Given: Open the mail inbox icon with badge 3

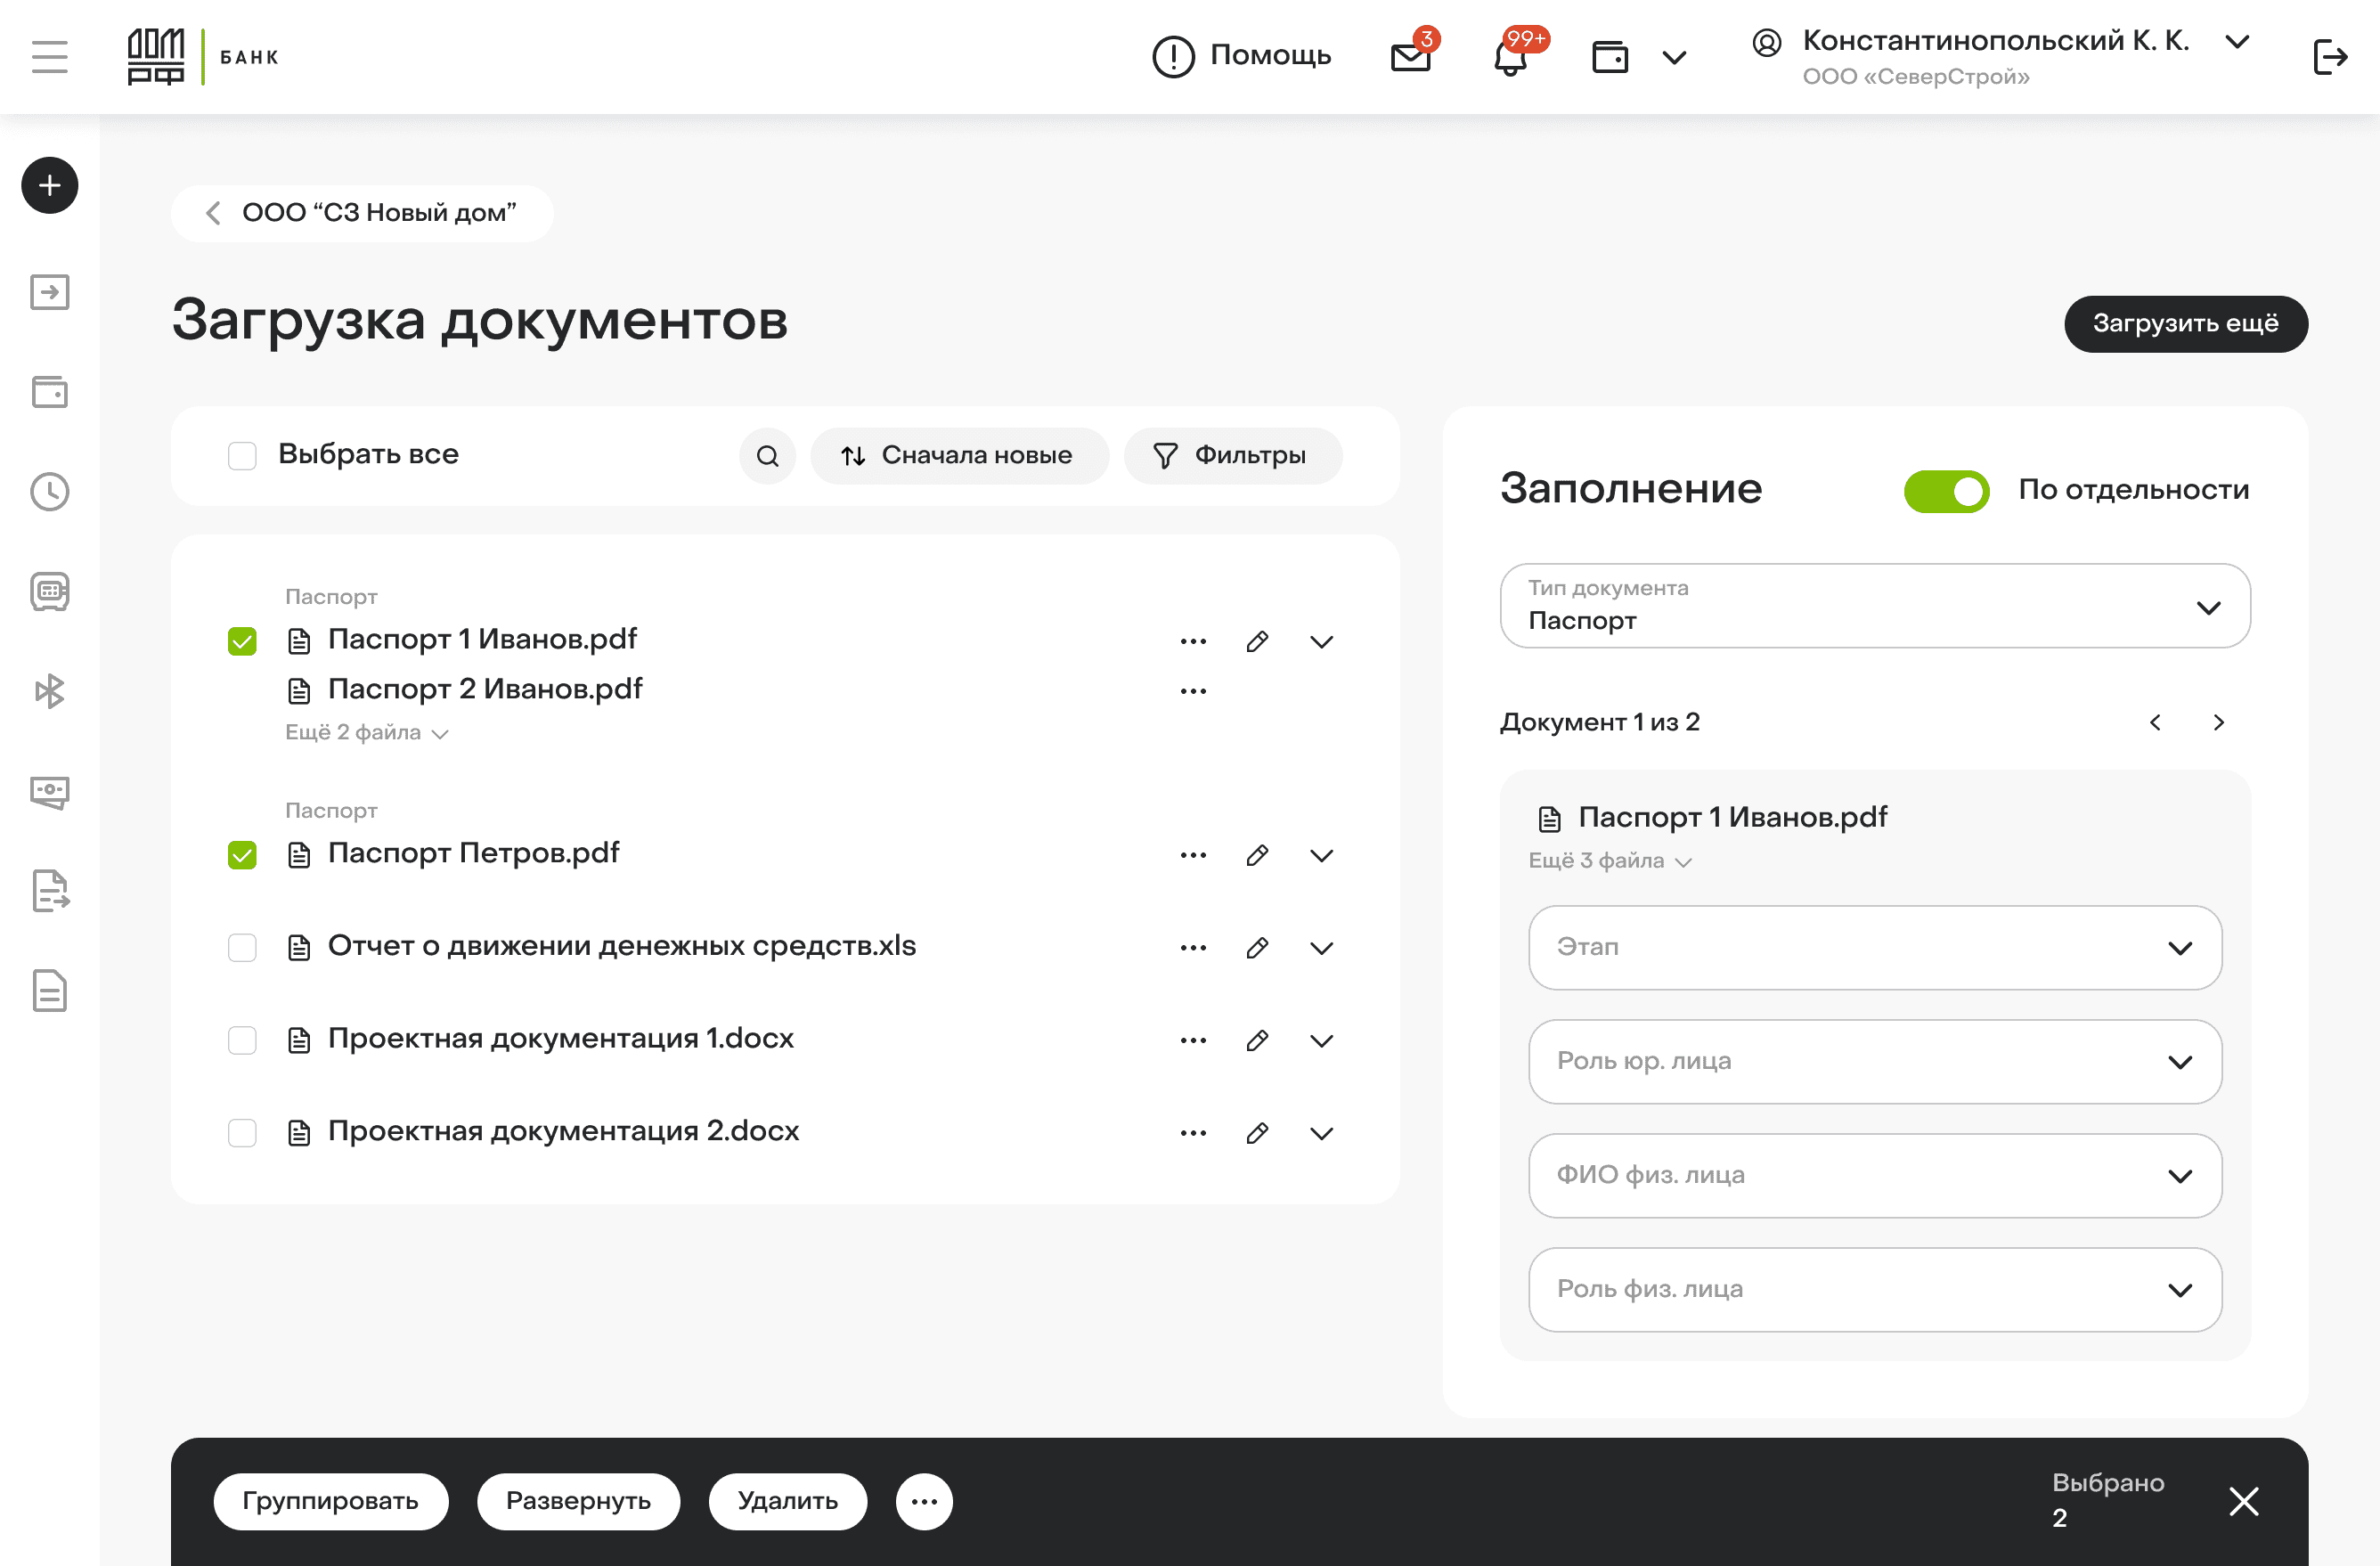Looking at the screenshot, I should (x=1410, y=57).
